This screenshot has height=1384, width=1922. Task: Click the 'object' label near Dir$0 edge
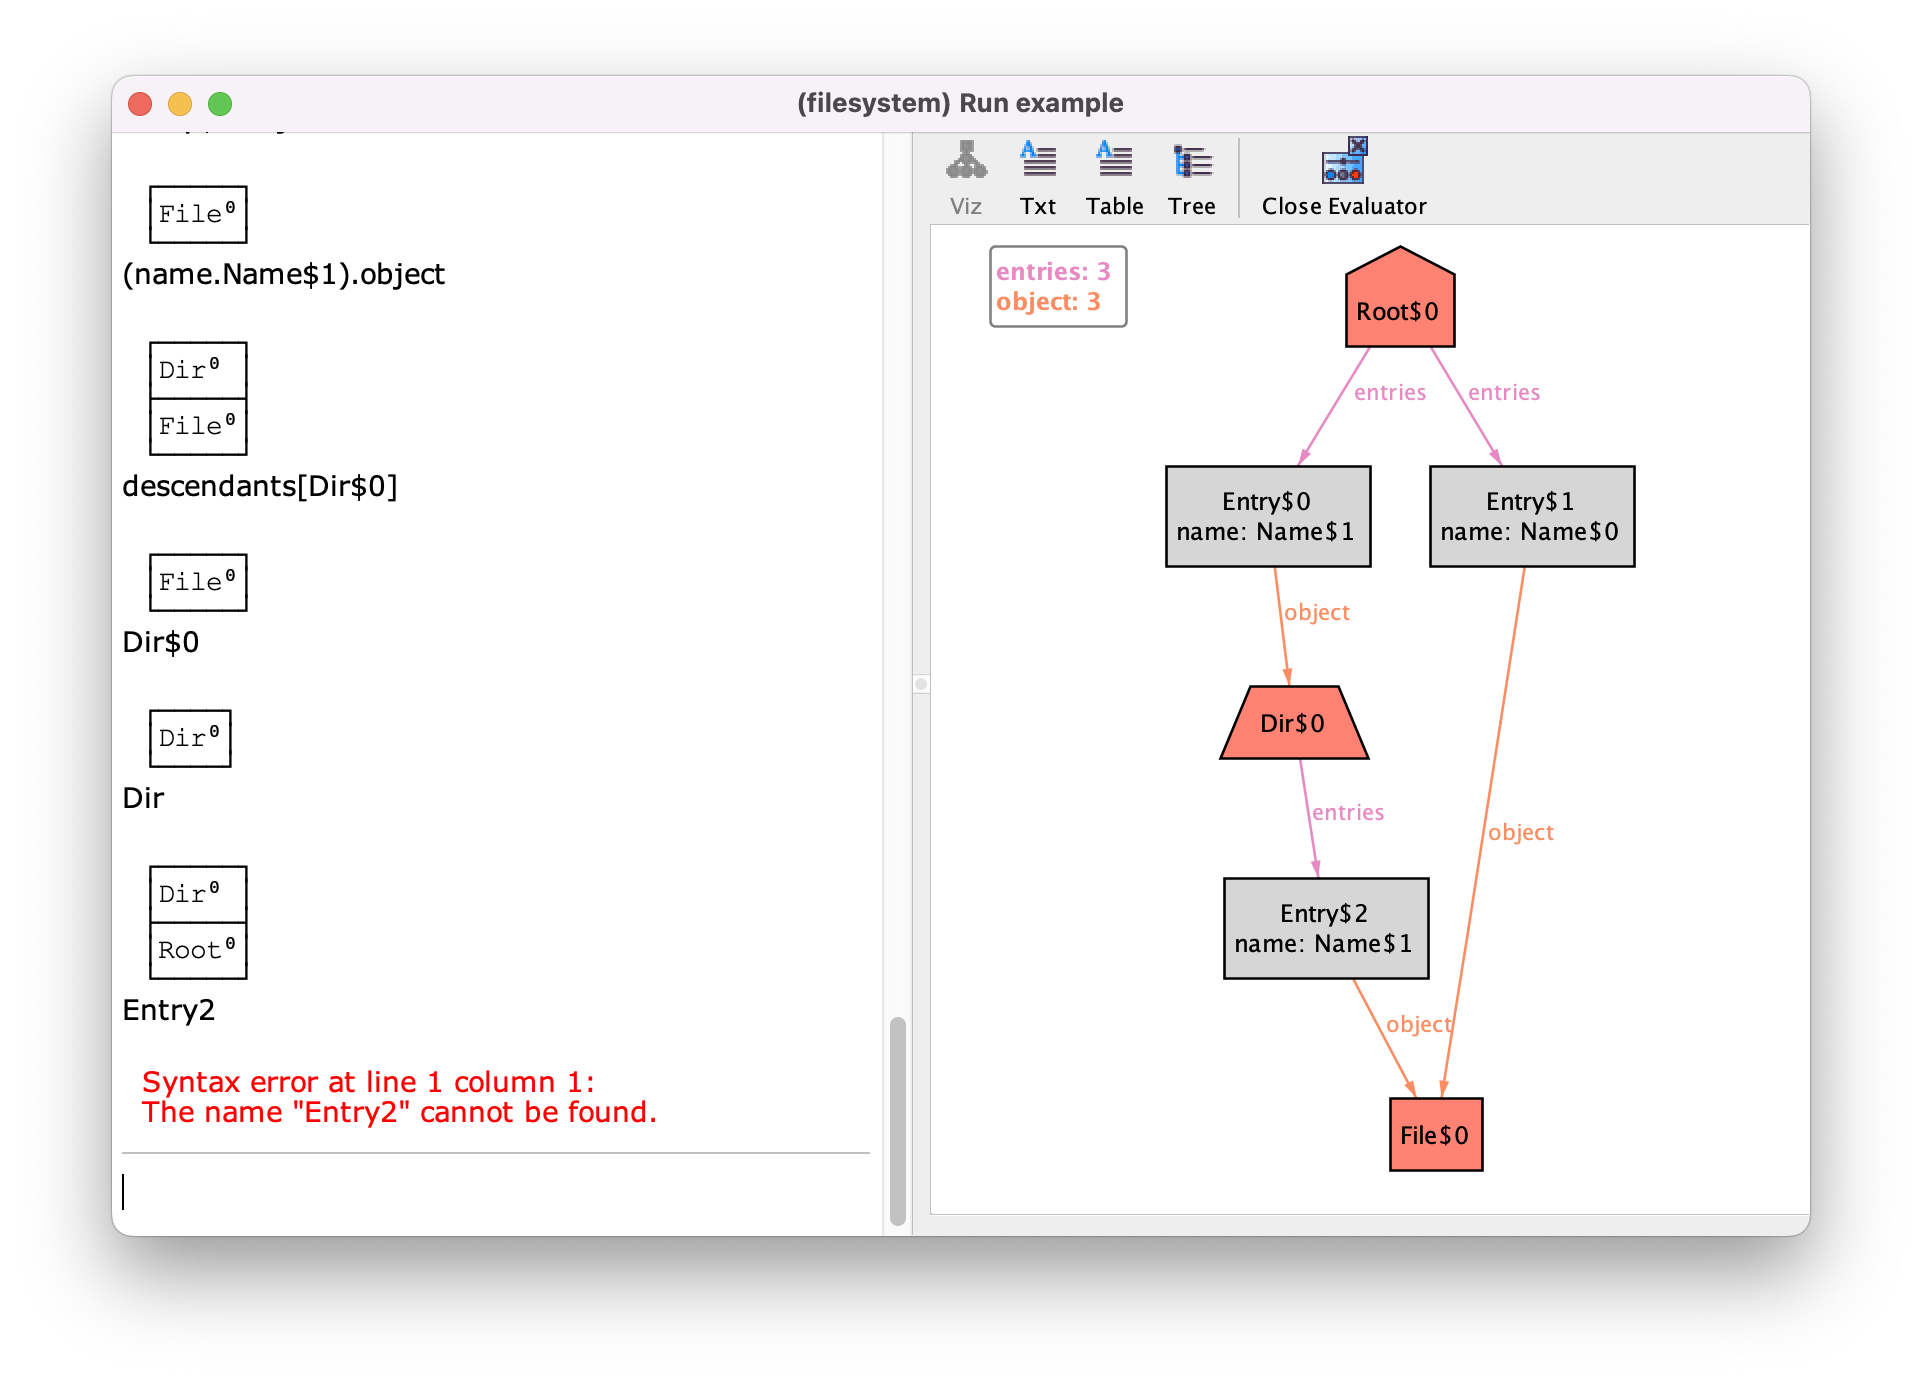coord(1317,612)
